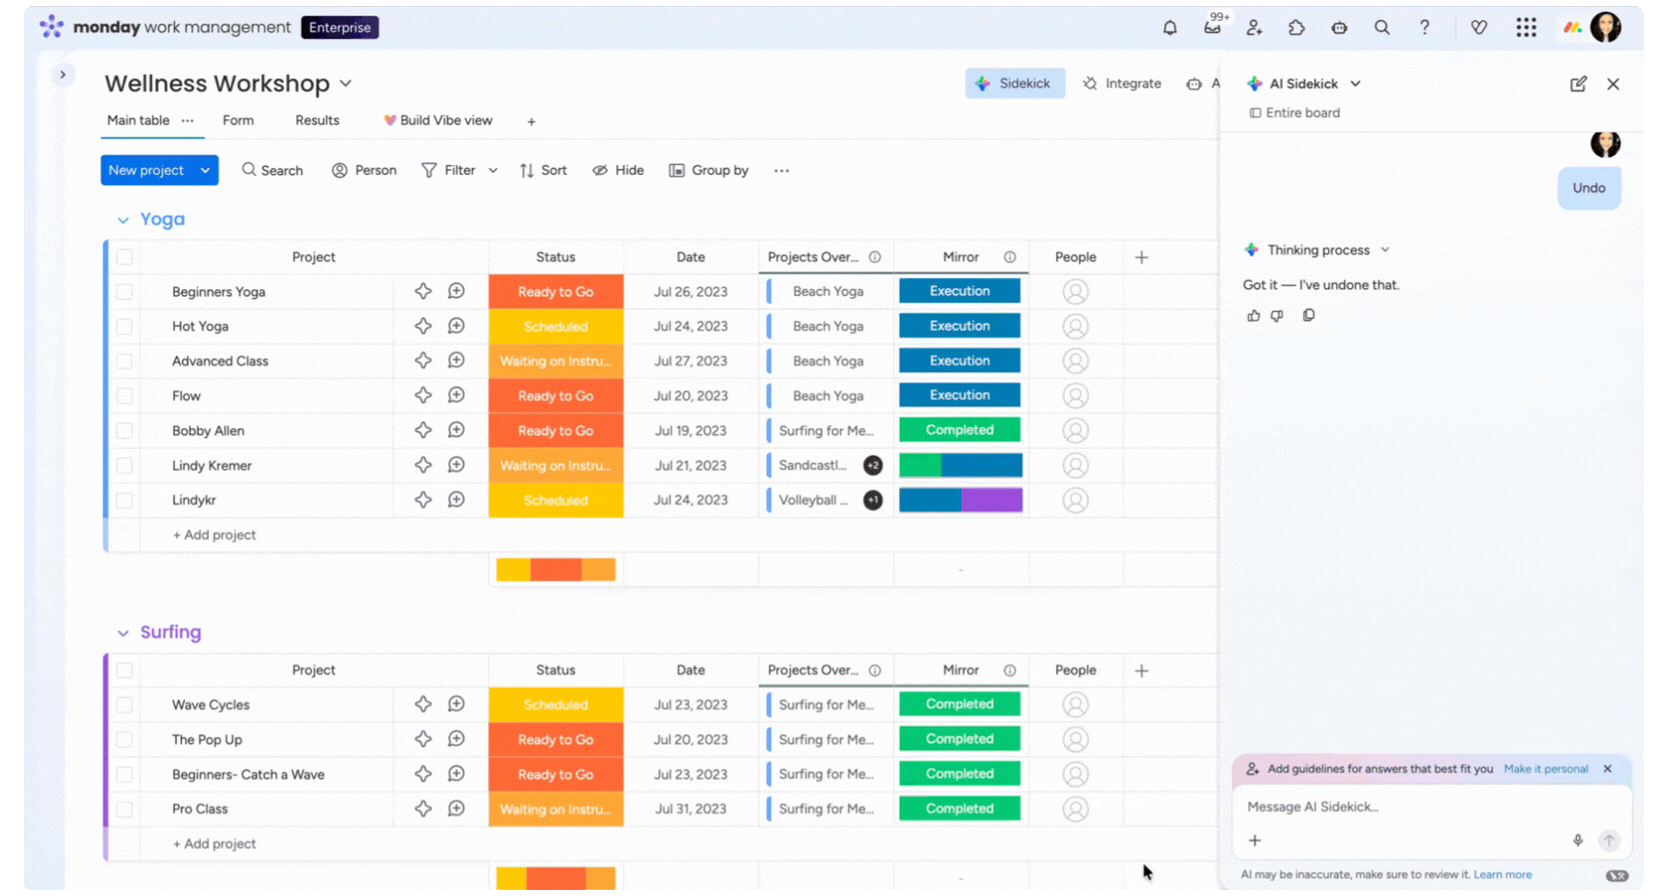Click the Message AI Sidekick input field
The height and width of the screenshot is (896, 1668).
click(1420, 807)
